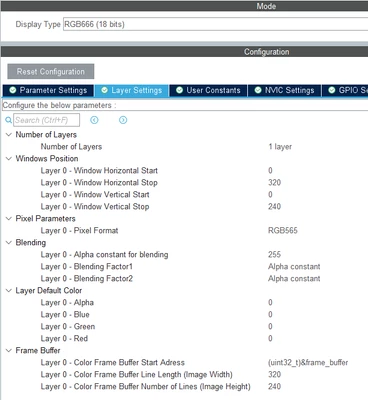
Task: Select the Layer 0 - Alpha value
Action: pyautogui.click(x=270, y=303)
